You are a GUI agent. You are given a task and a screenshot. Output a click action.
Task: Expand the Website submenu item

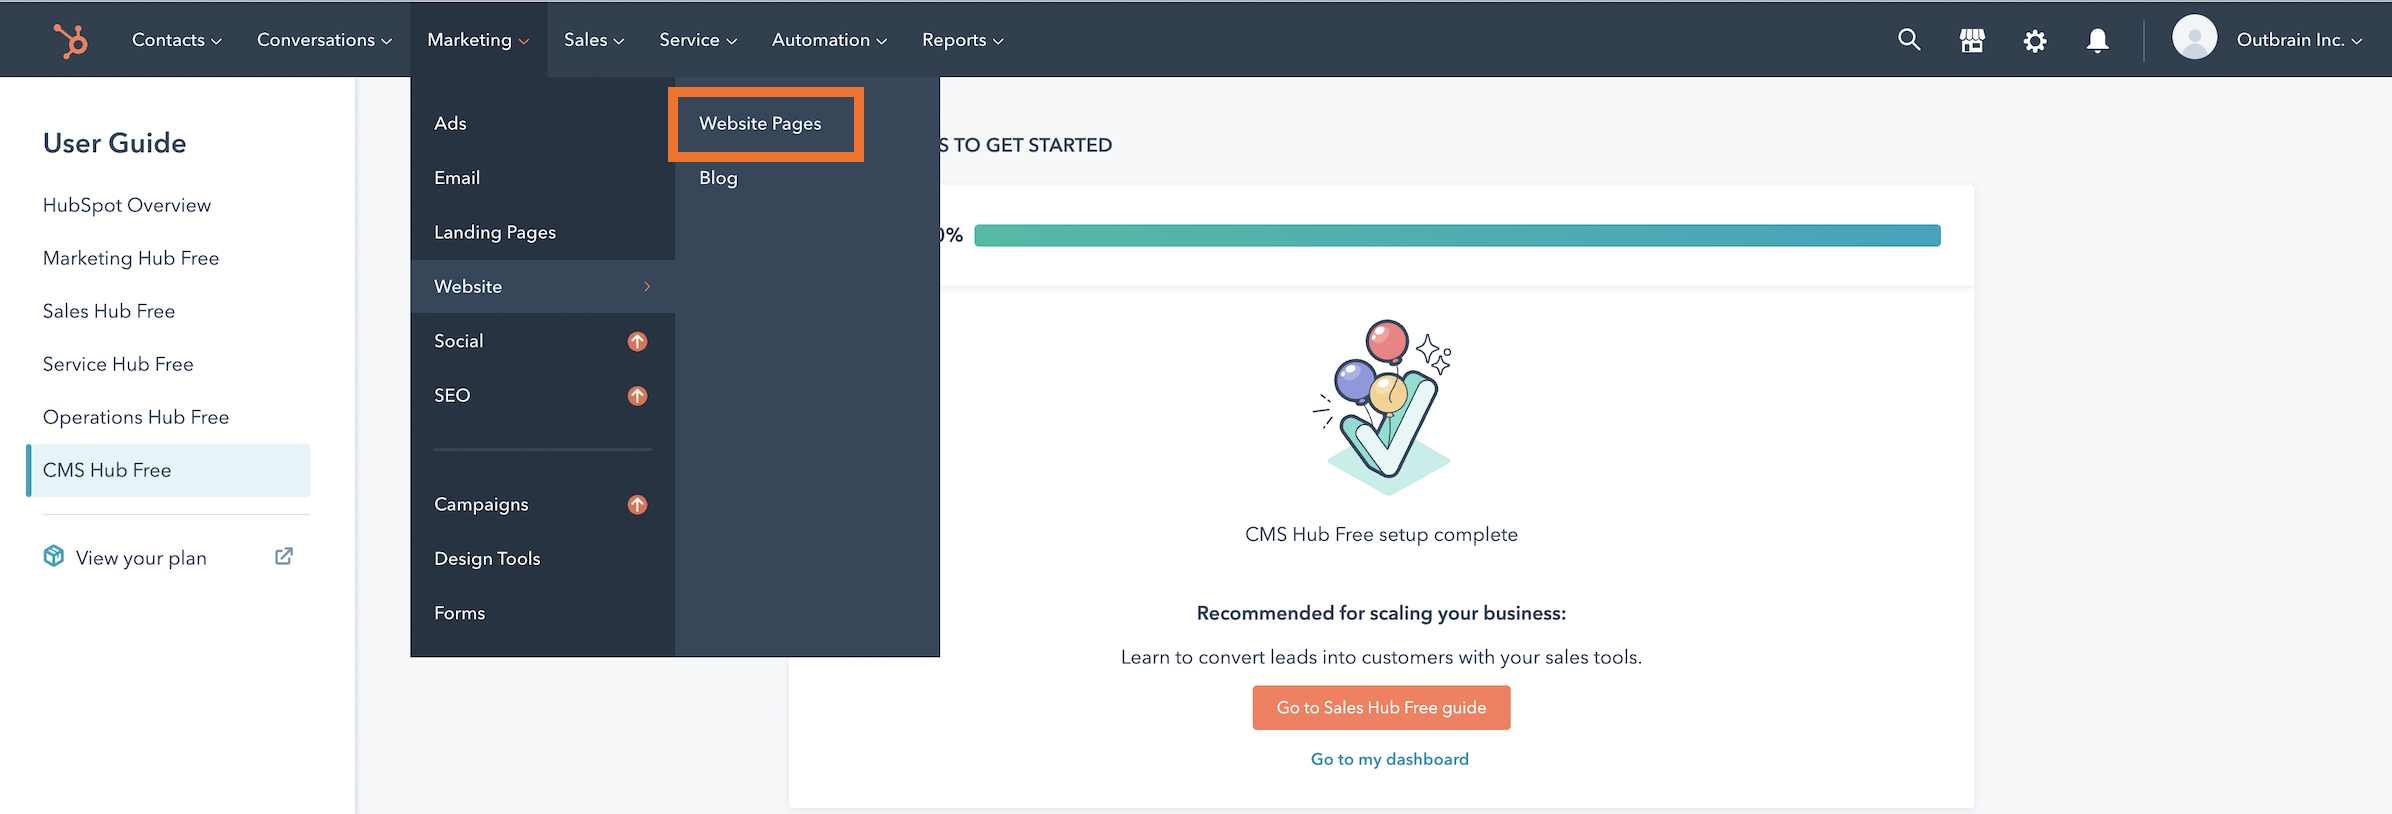542,287
